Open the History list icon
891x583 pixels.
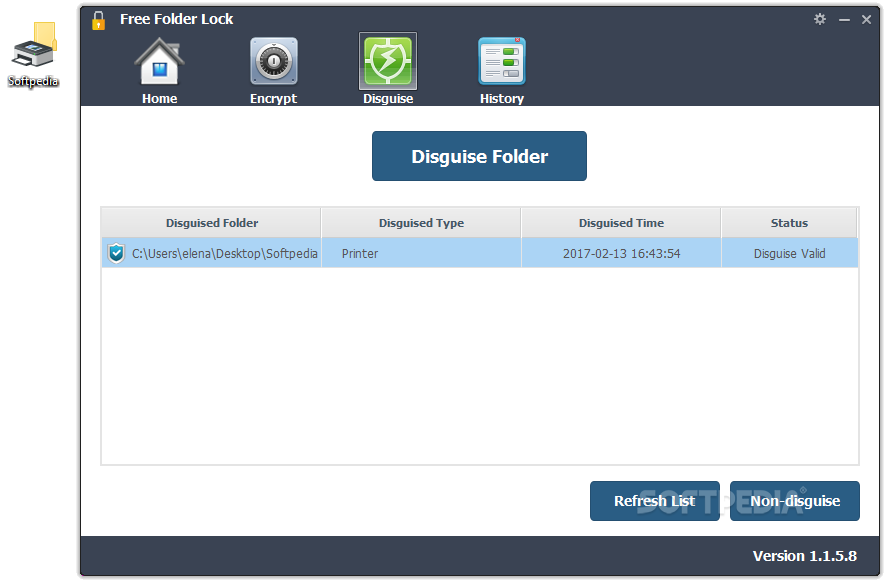[x=502, y=61]
